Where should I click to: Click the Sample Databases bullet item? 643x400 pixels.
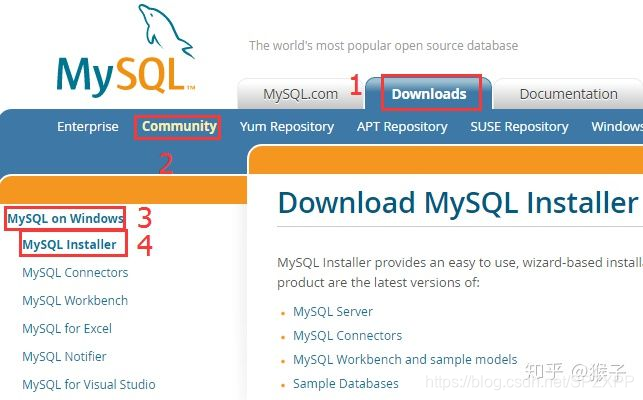coord(346,384)
